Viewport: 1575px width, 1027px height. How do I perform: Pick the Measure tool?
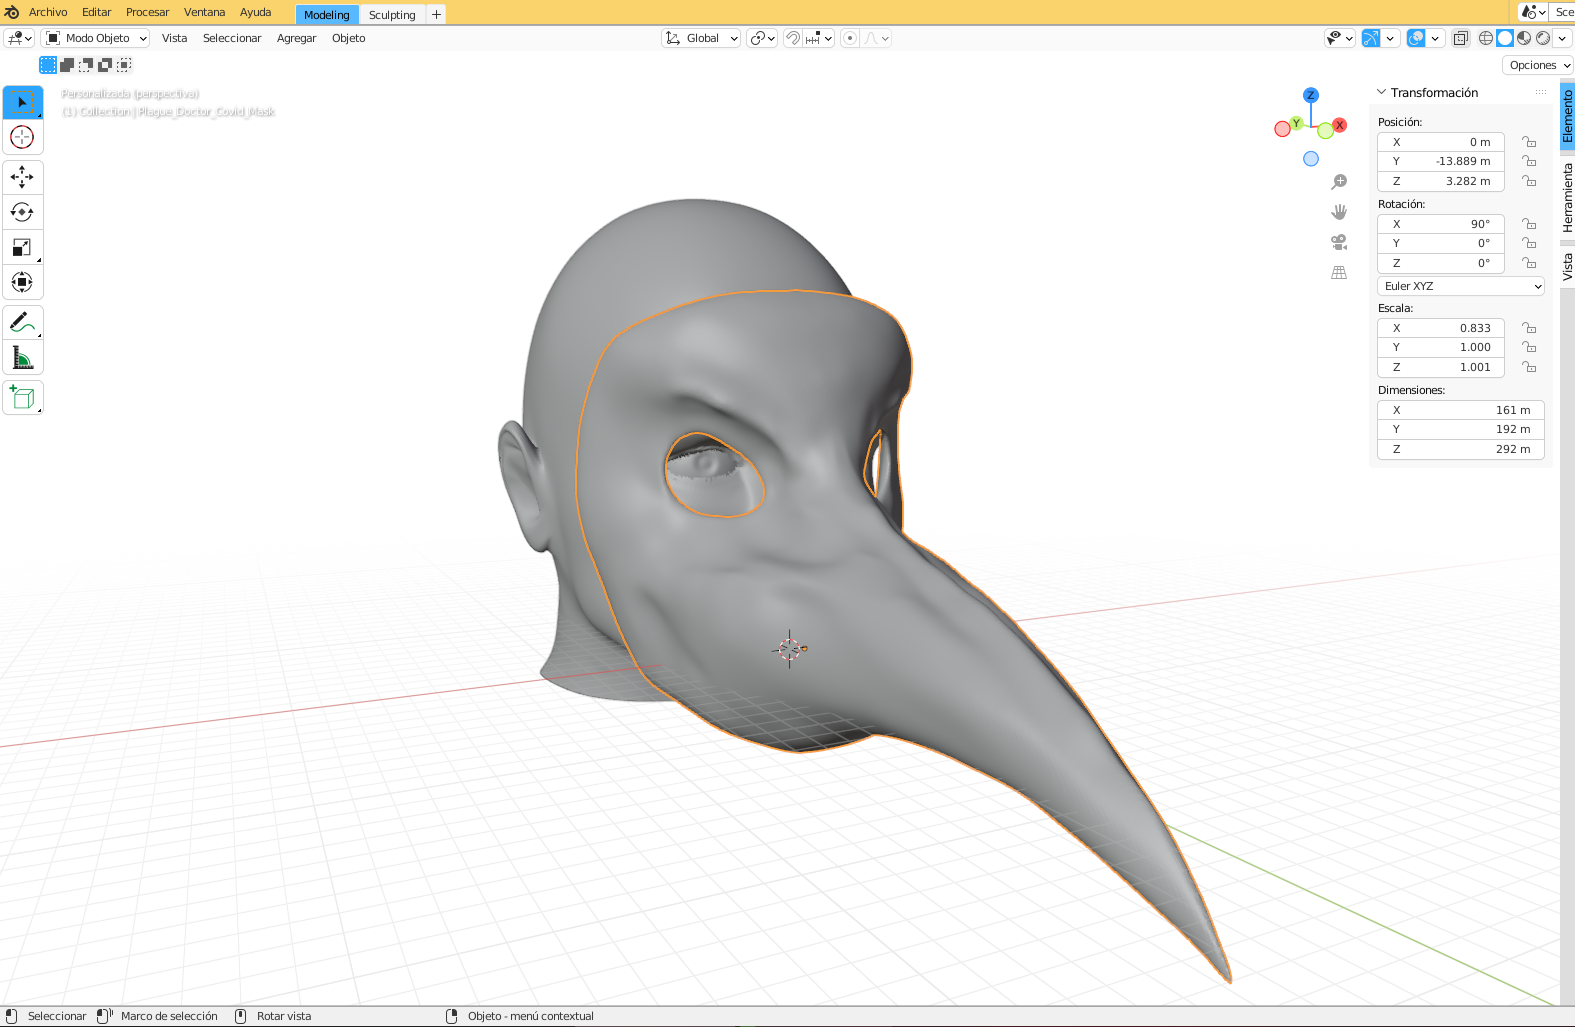point(22,358)
